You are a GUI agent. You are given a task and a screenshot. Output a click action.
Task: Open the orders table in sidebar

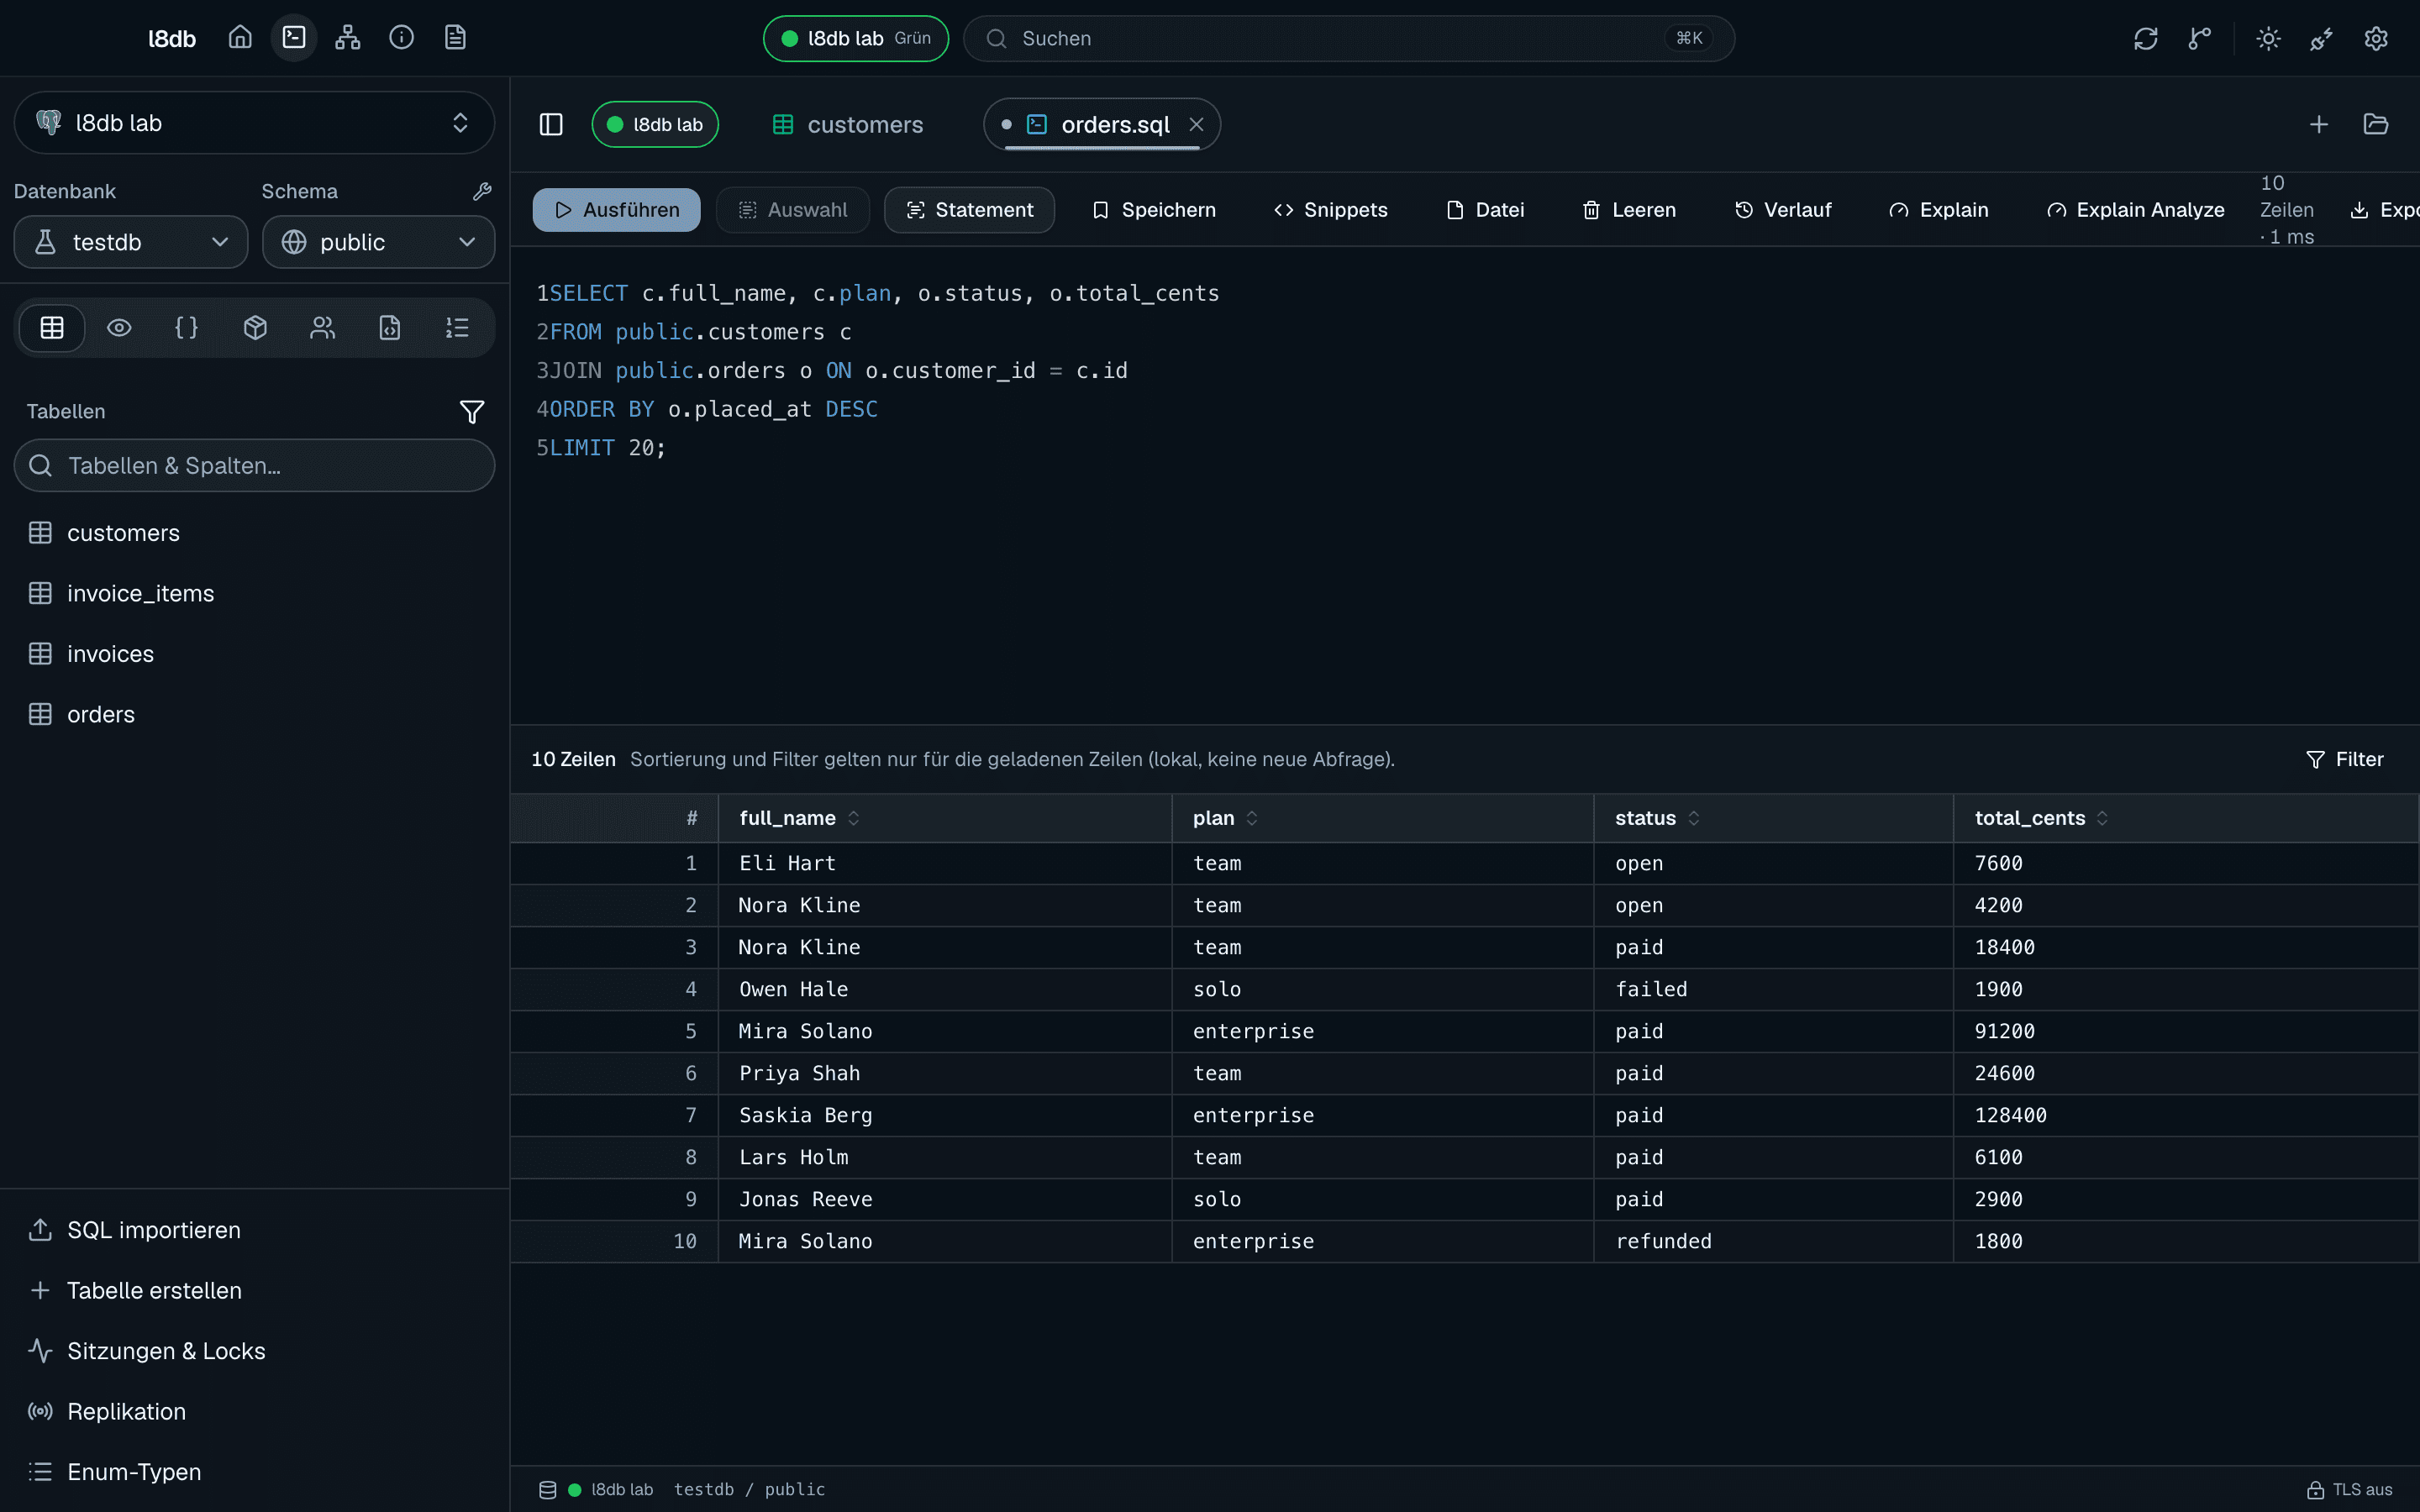[x=254, y=714]
